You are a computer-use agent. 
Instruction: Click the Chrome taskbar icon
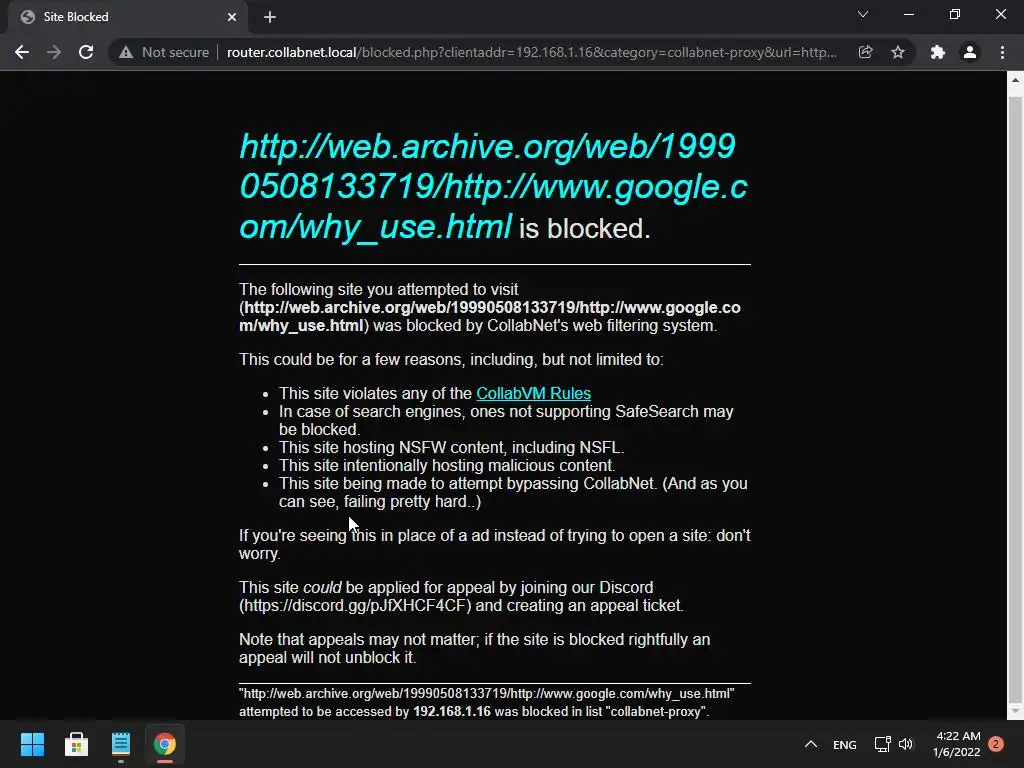165,744
